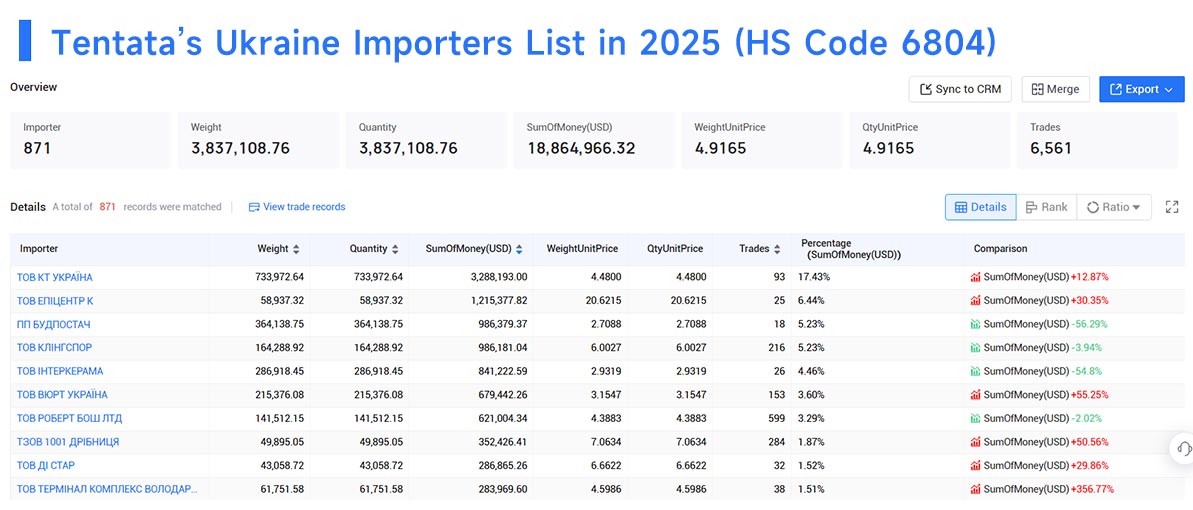Image resolution: width=1193 pixels, height=510 pixels.
Task: Click the +356.77% comparison value
Action: coord(1093,489)
